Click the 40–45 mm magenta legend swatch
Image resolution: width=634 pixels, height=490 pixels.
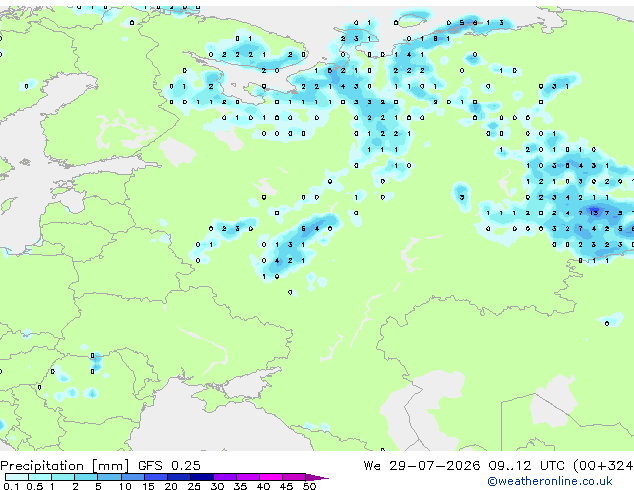[271, 477]
